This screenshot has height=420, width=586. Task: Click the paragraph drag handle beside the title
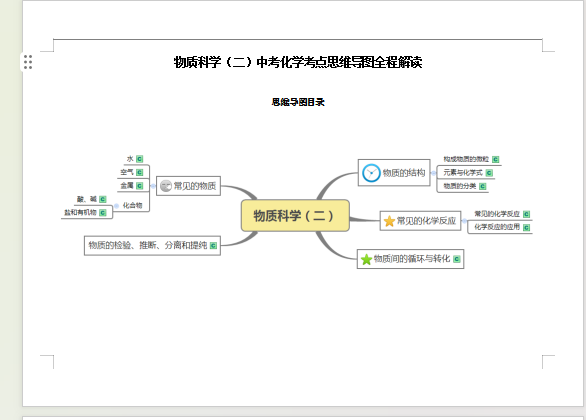(28, 62)
